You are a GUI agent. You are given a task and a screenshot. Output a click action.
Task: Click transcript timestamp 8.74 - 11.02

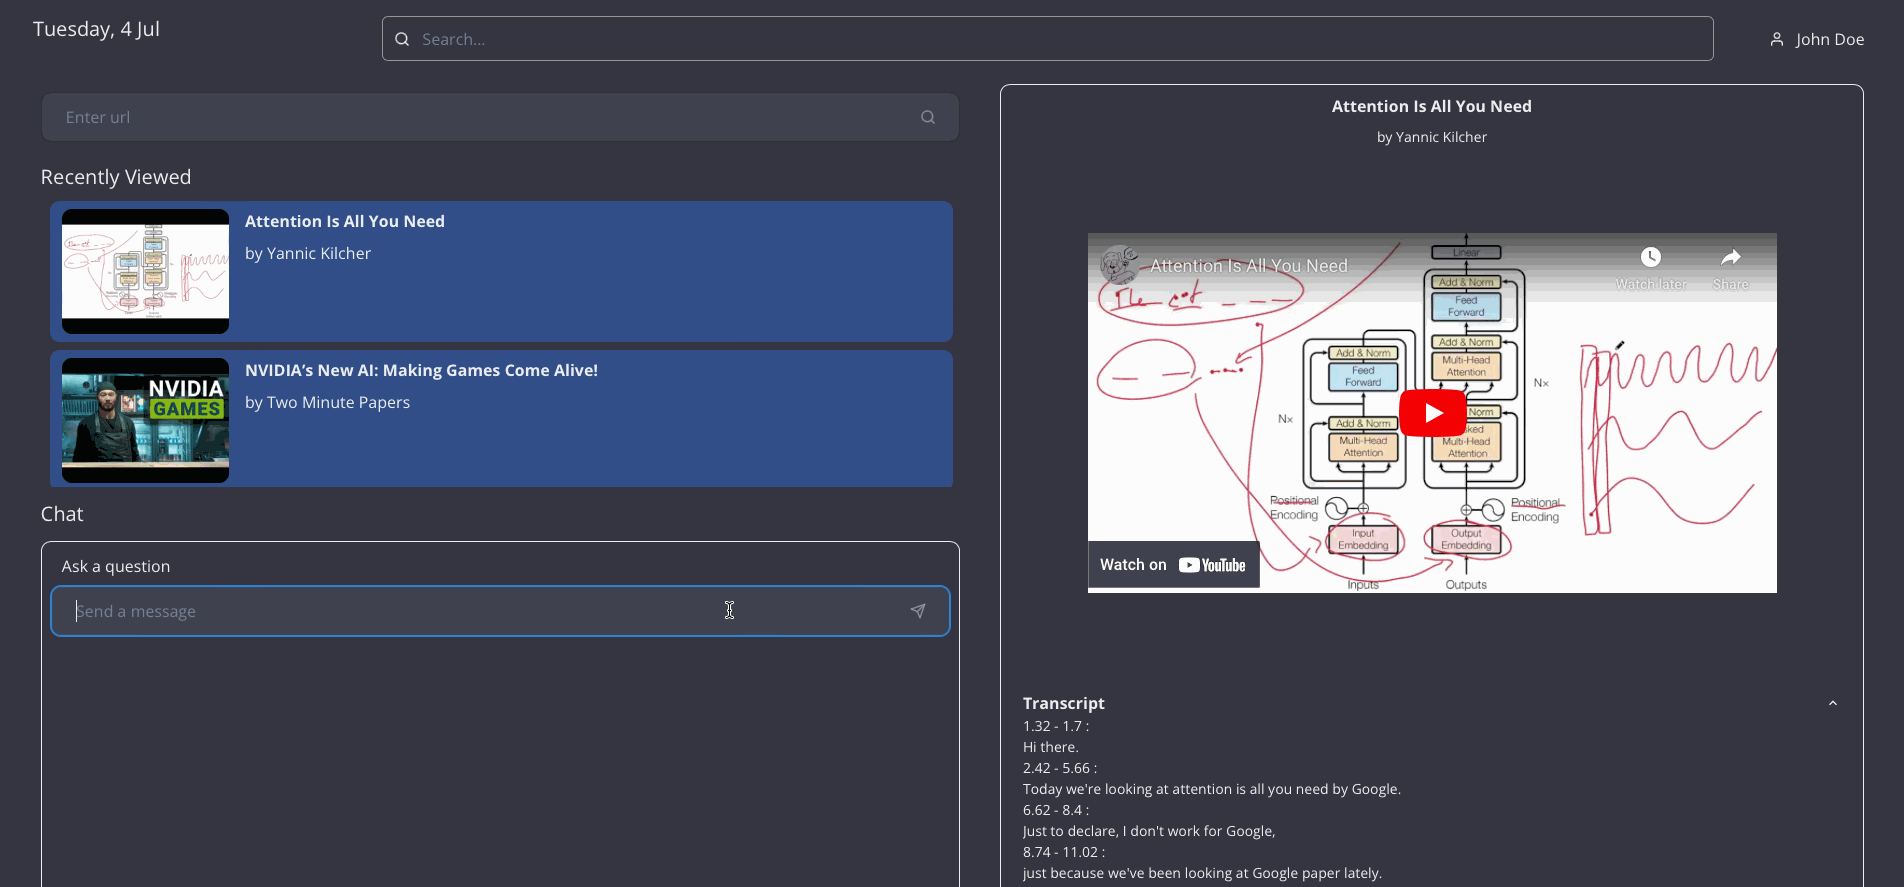point(1063,852)
